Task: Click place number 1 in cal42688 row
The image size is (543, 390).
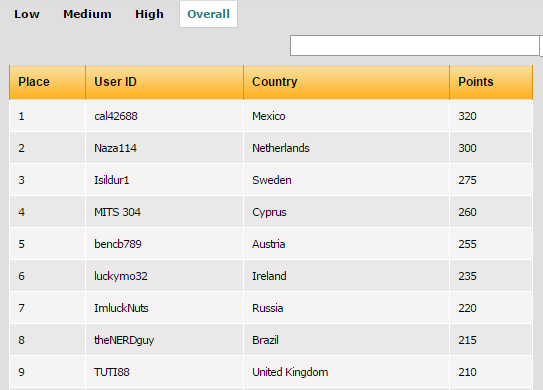Action: click(21, 116)
